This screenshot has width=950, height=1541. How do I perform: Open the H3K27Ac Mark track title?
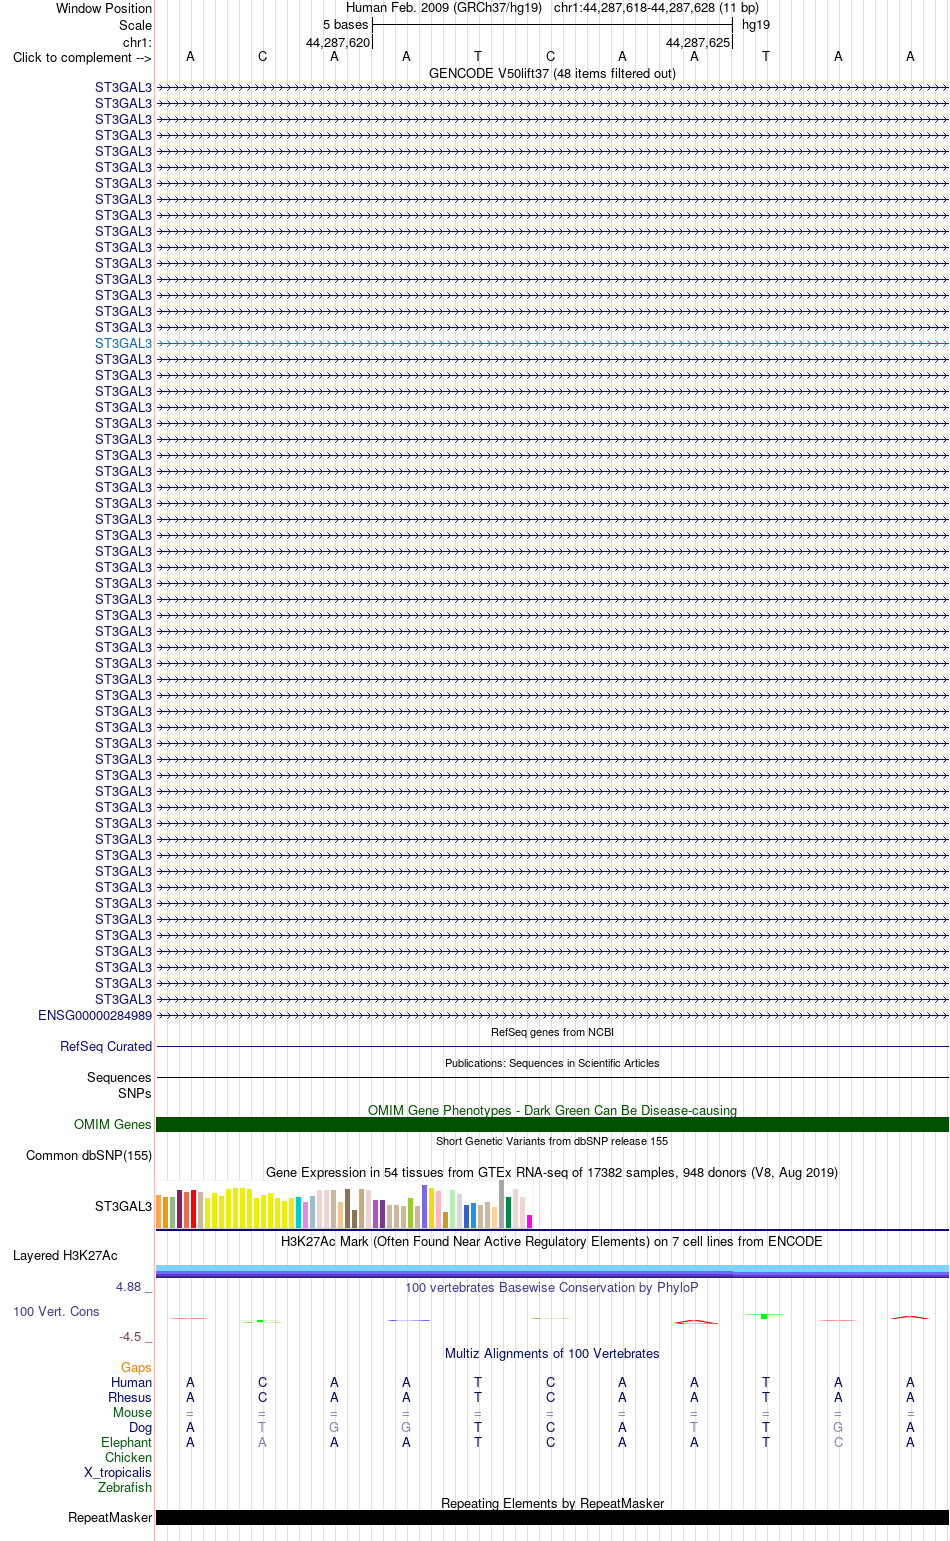coord(552,1241)
